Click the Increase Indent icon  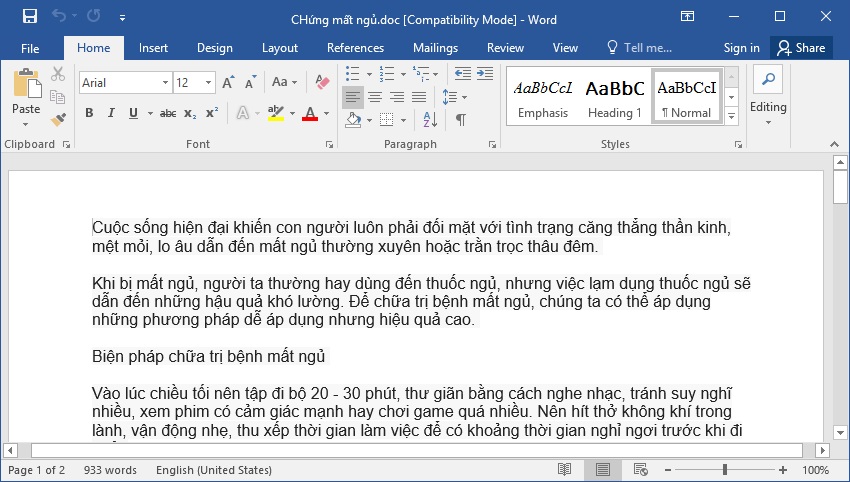pyautogui.click(x=485, y=73)
